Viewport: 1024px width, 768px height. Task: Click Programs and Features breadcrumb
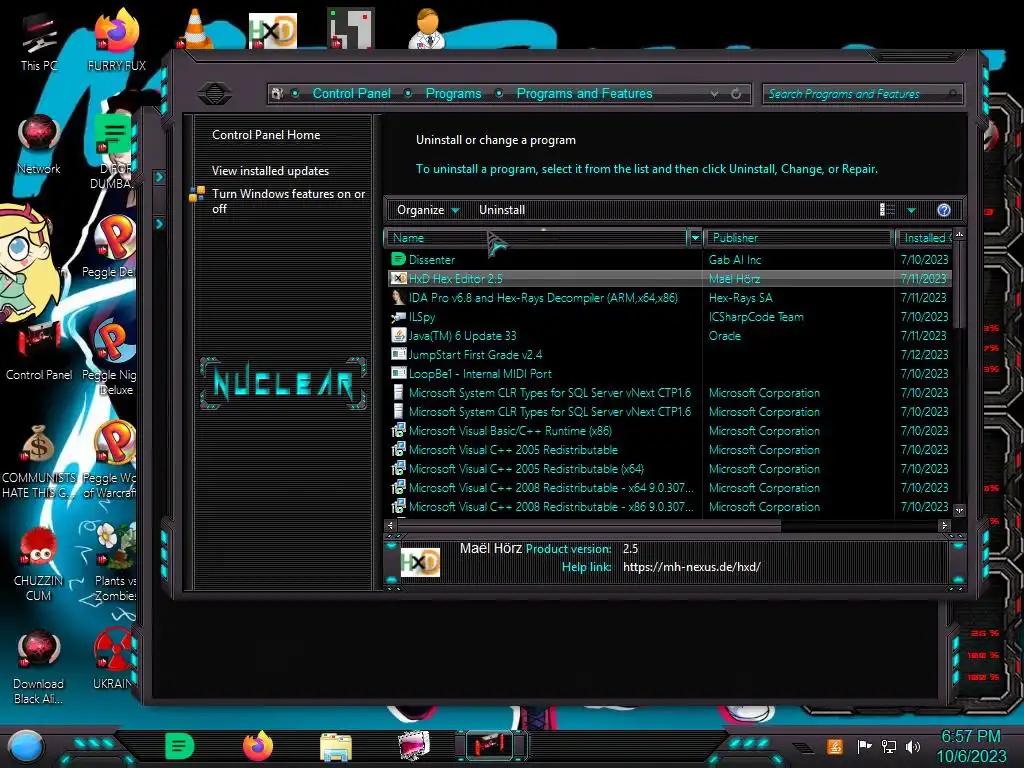coord(584,93)
